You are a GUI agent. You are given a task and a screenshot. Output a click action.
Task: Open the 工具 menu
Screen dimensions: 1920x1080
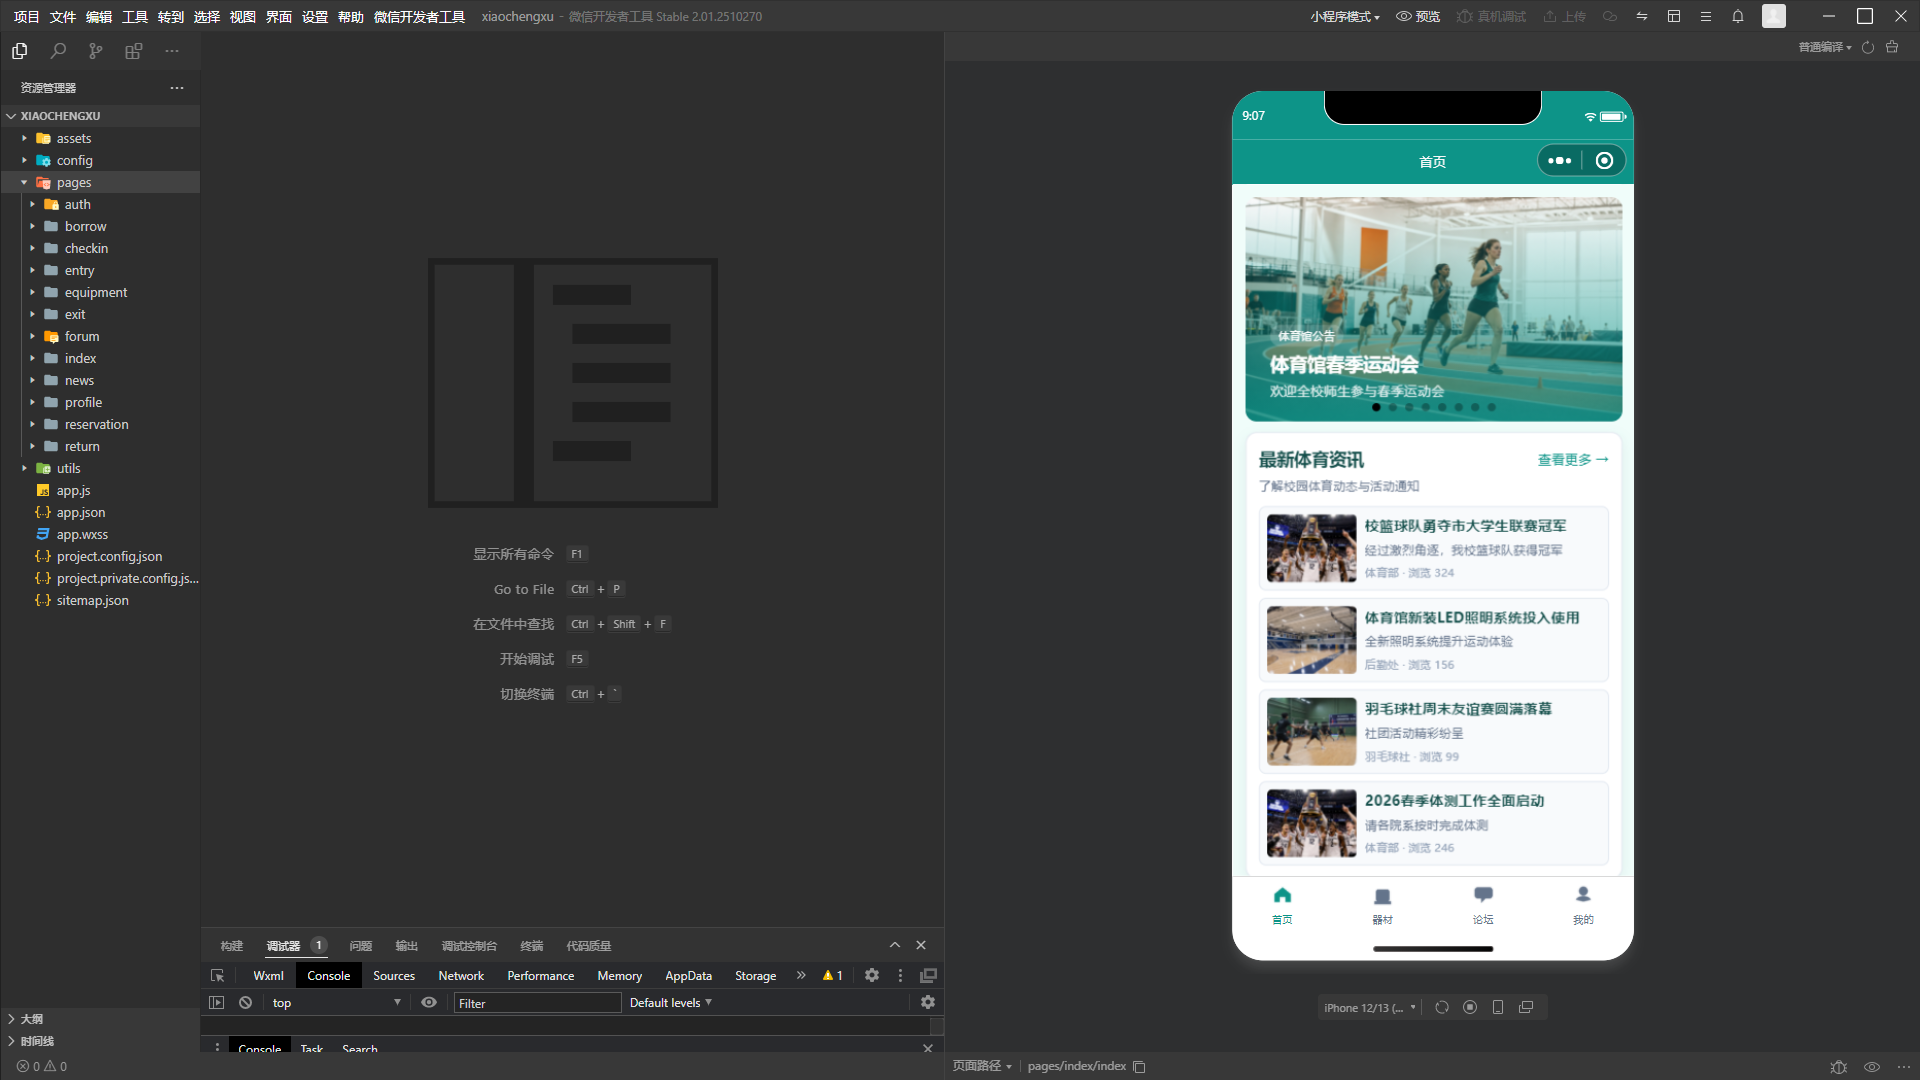tap(135, 16)
